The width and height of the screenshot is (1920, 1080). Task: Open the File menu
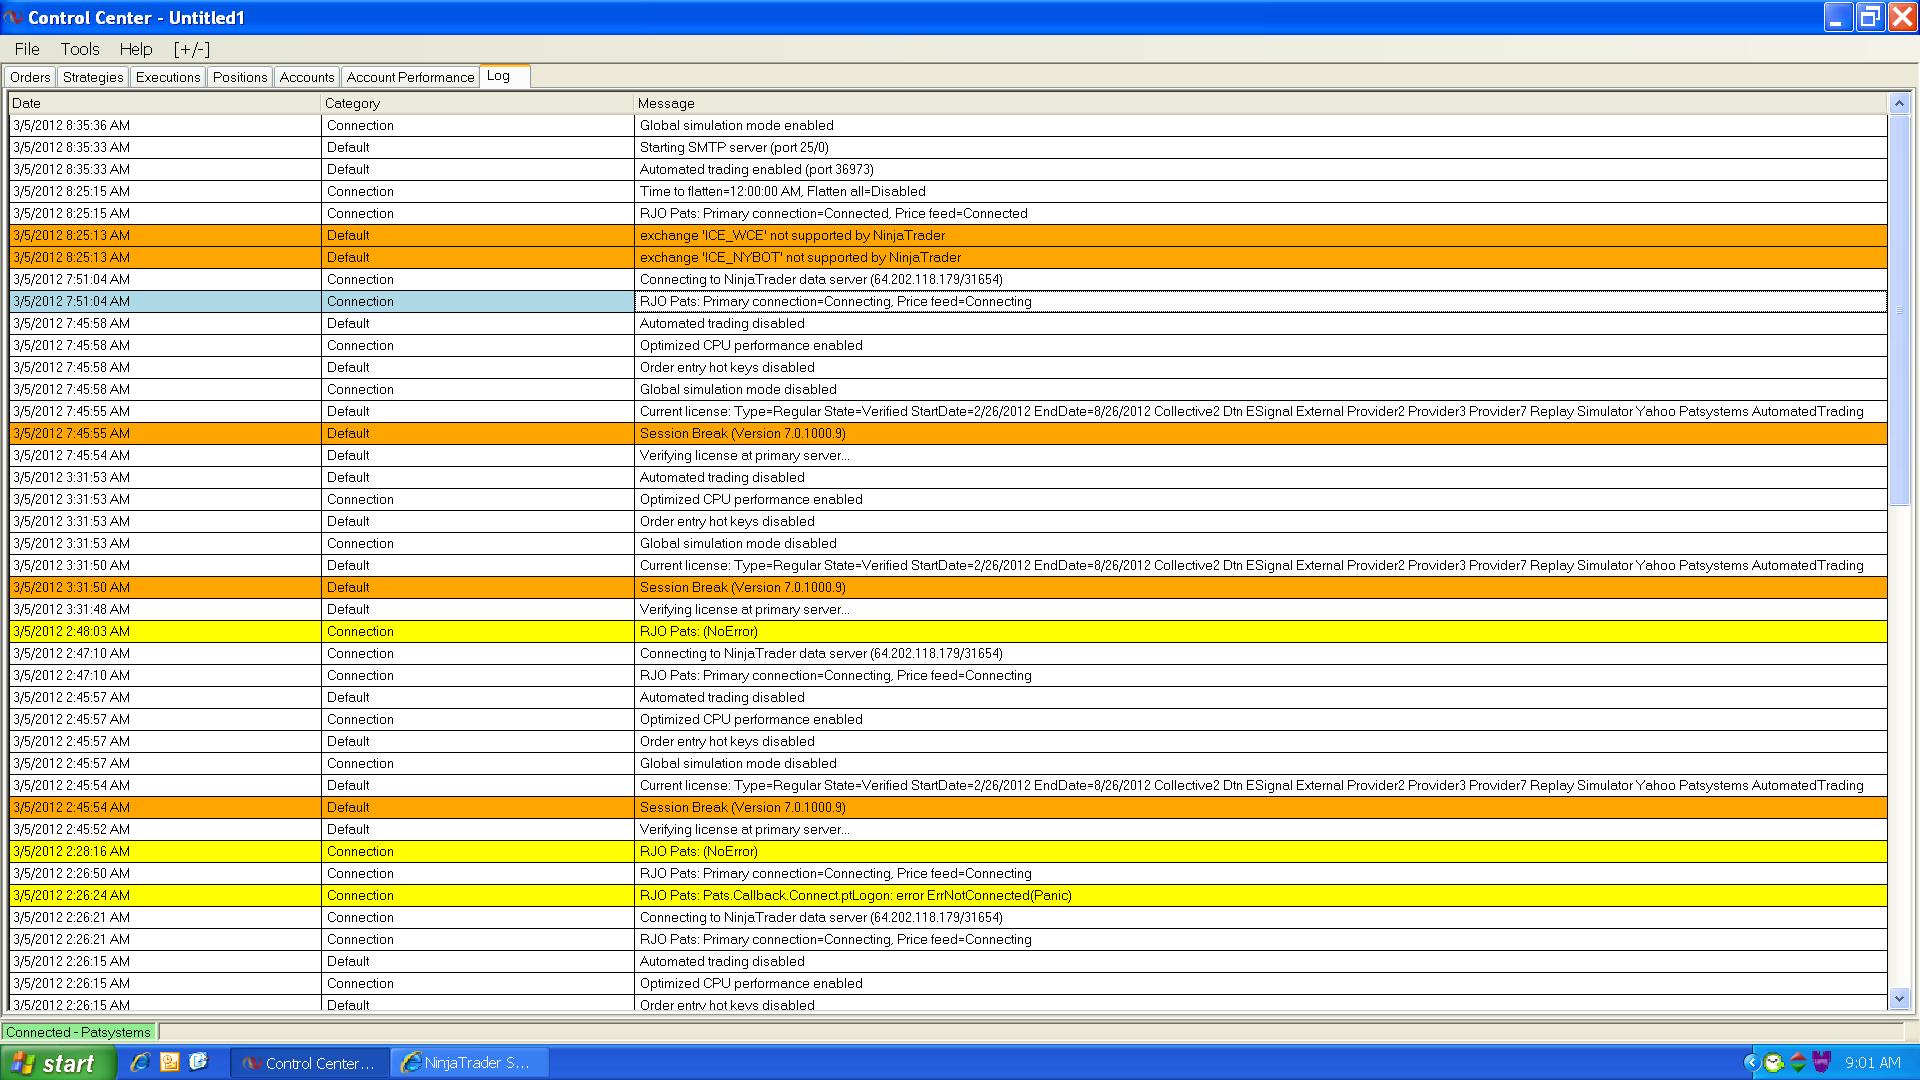(27, 49)
